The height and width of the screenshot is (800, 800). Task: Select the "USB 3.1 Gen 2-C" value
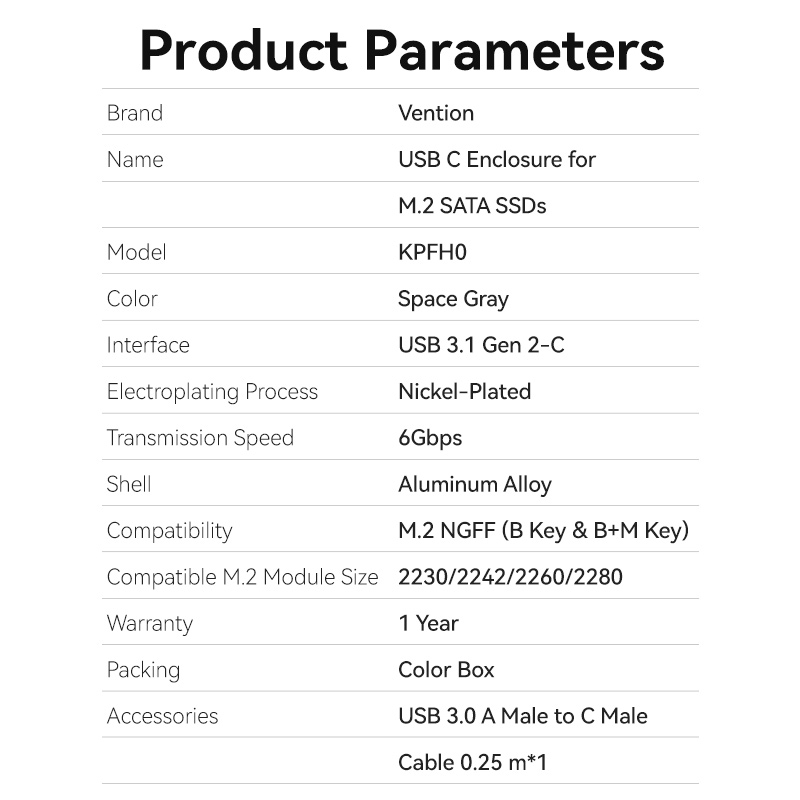pyautogui.click(x=481, y=345)
